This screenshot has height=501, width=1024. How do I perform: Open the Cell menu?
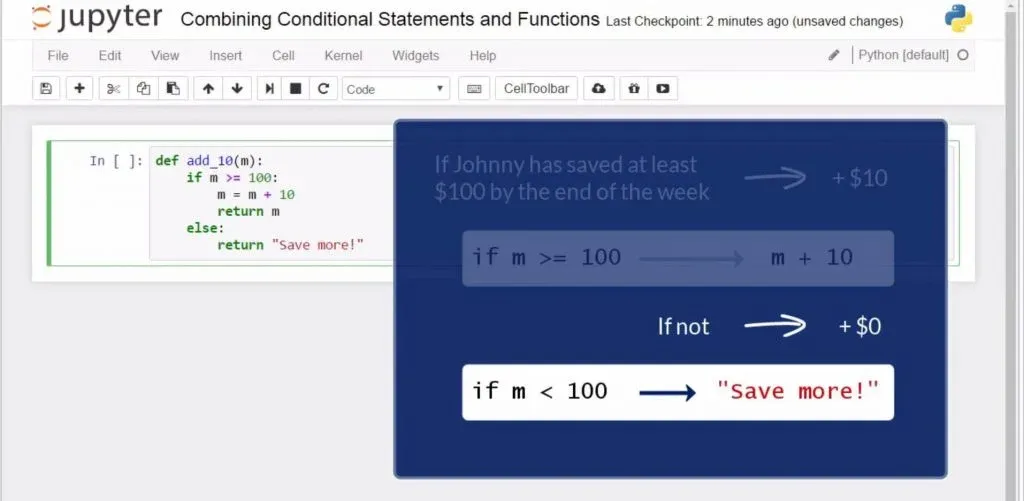[283, 56]
